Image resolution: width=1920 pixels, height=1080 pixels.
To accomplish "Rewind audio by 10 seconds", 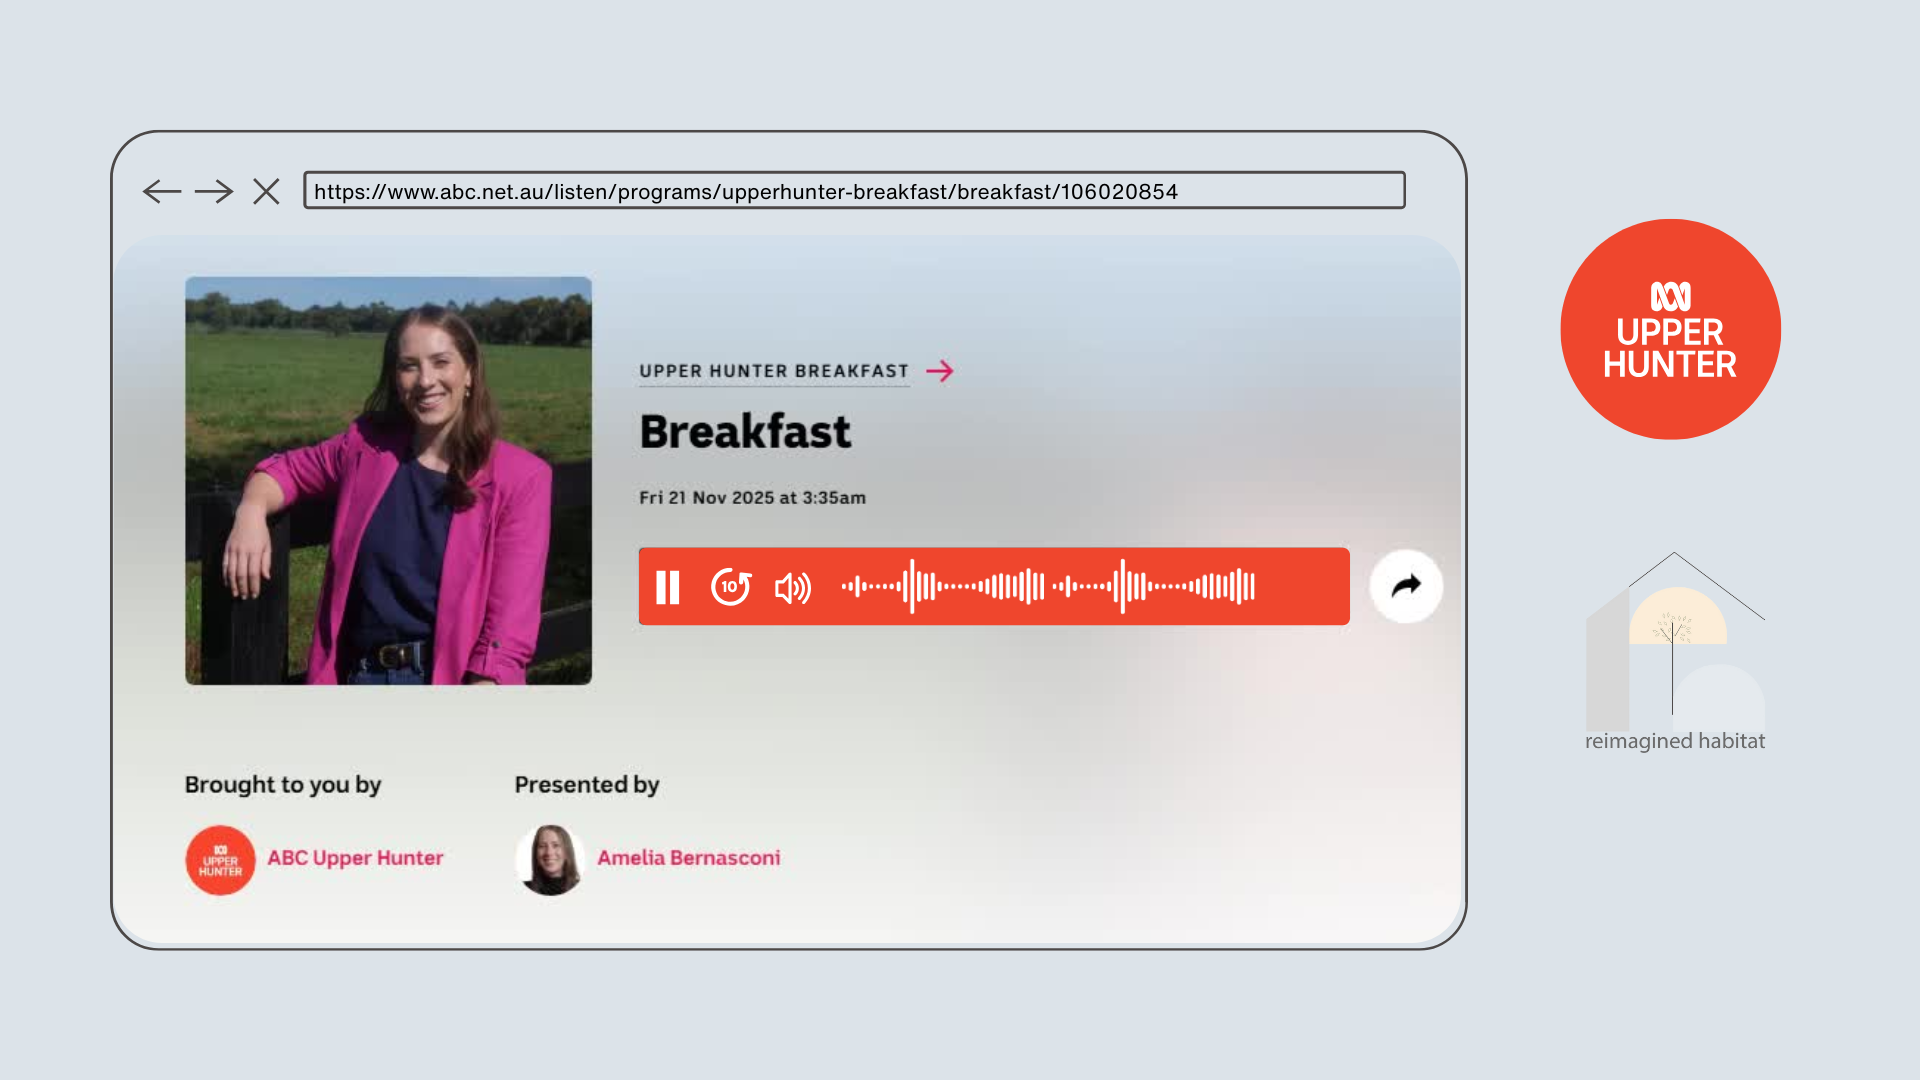I will [x=730, y=587].
